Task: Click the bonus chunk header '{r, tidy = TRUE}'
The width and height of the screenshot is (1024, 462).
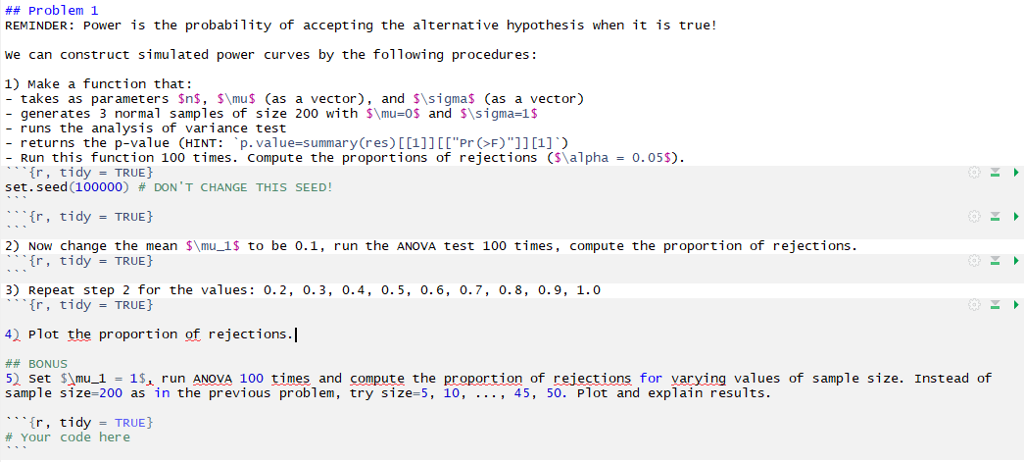Action: pyautogui.click(x=88, y=422)
